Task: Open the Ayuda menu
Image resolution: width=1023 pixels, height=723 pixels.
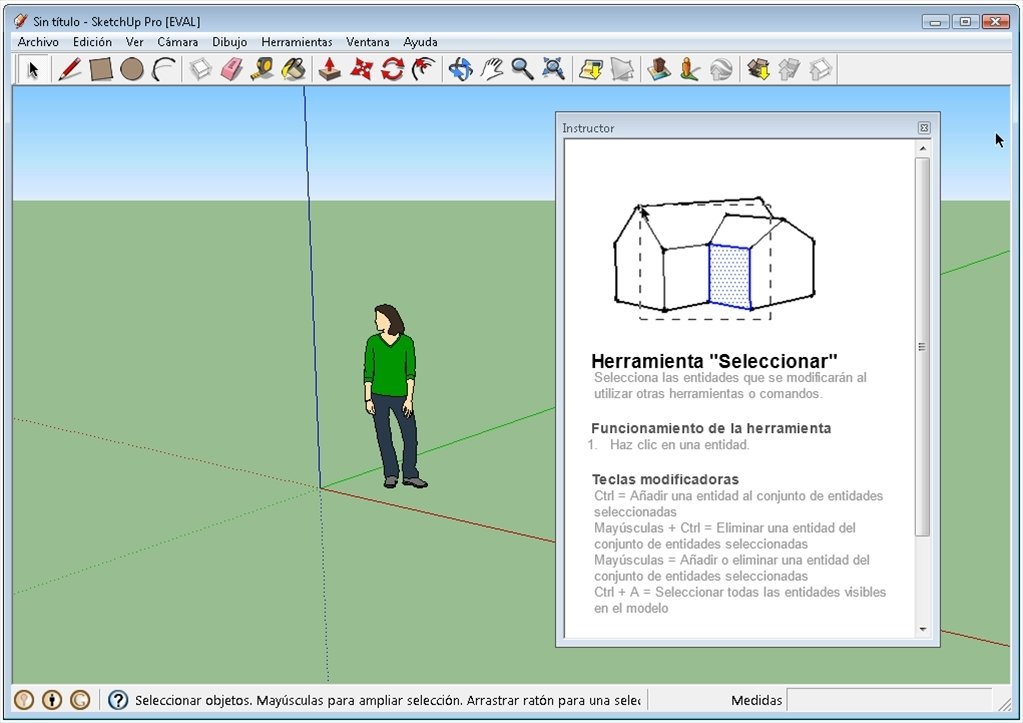Action: click(x=420, y=42)
